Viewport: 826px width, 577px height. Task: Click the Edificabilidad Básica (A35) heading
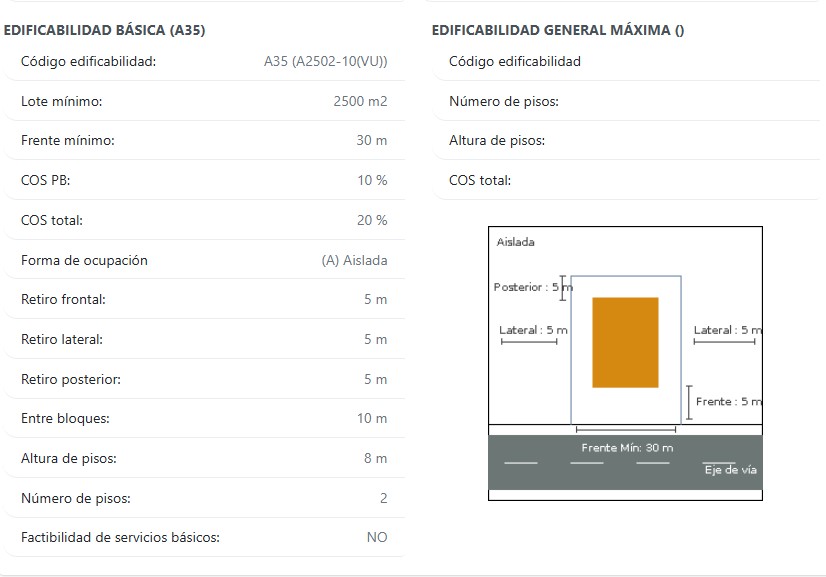click(x=104, y=30)
